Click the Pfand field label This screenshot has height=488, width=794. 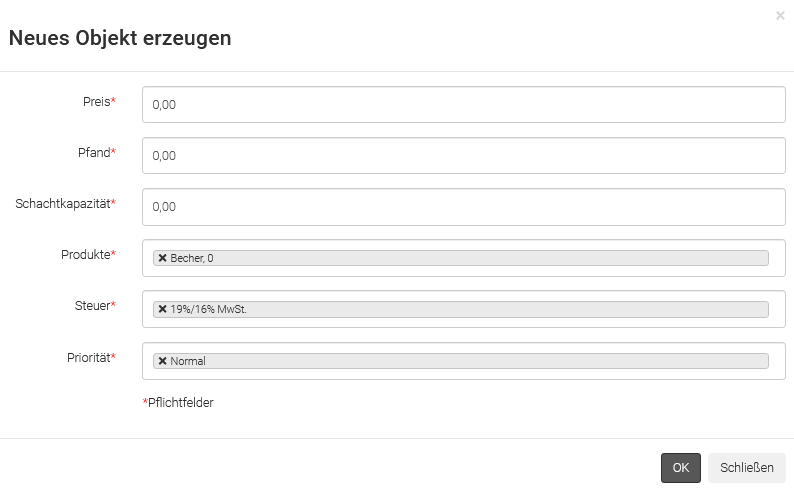[x=95, y=153]
